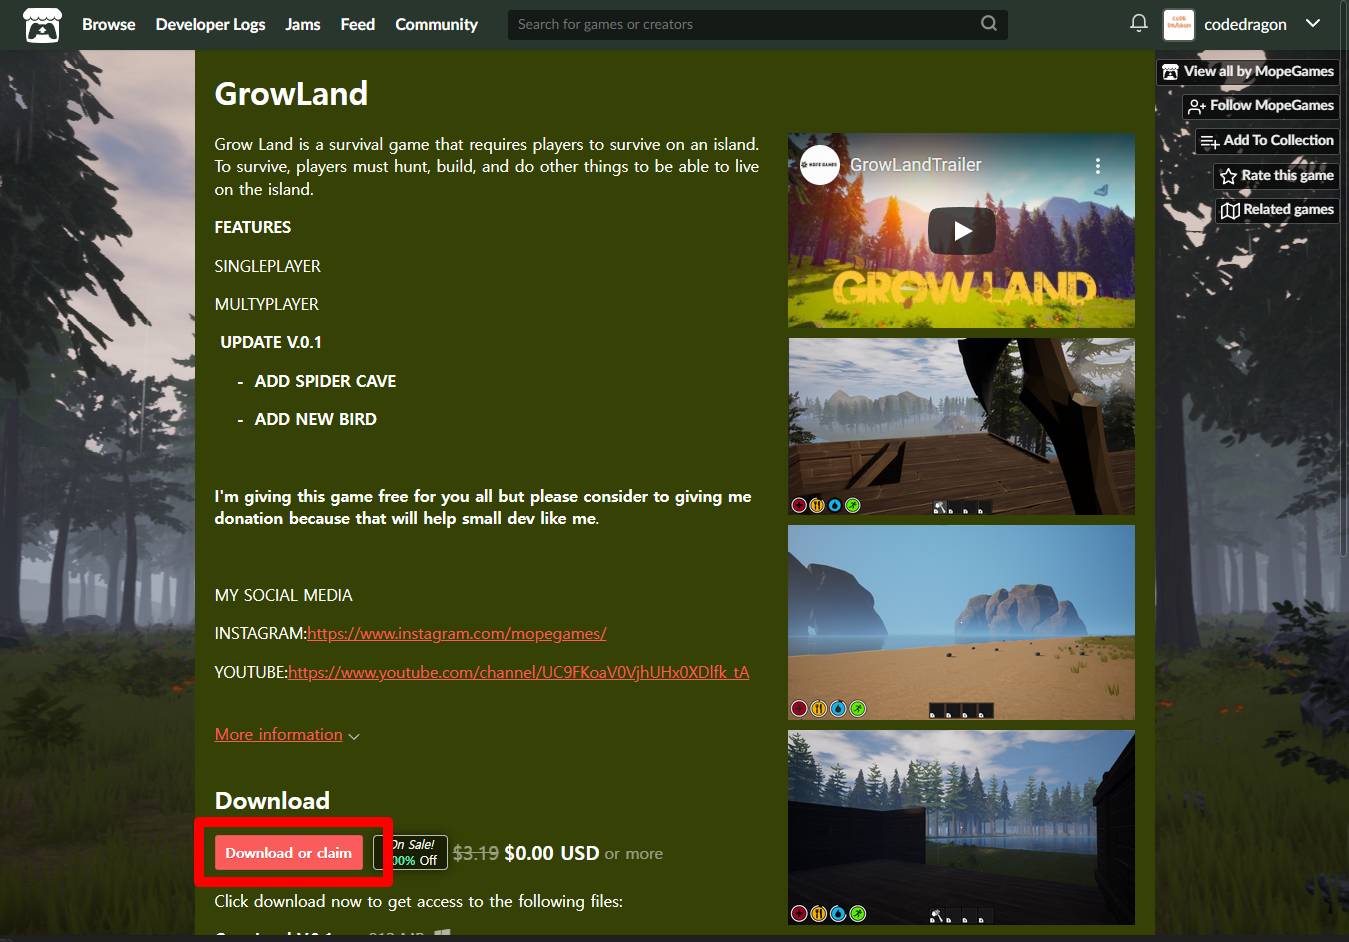Go to Developer Logs
This screenshot has width=1349, height=942.
(x=210, y=24)
